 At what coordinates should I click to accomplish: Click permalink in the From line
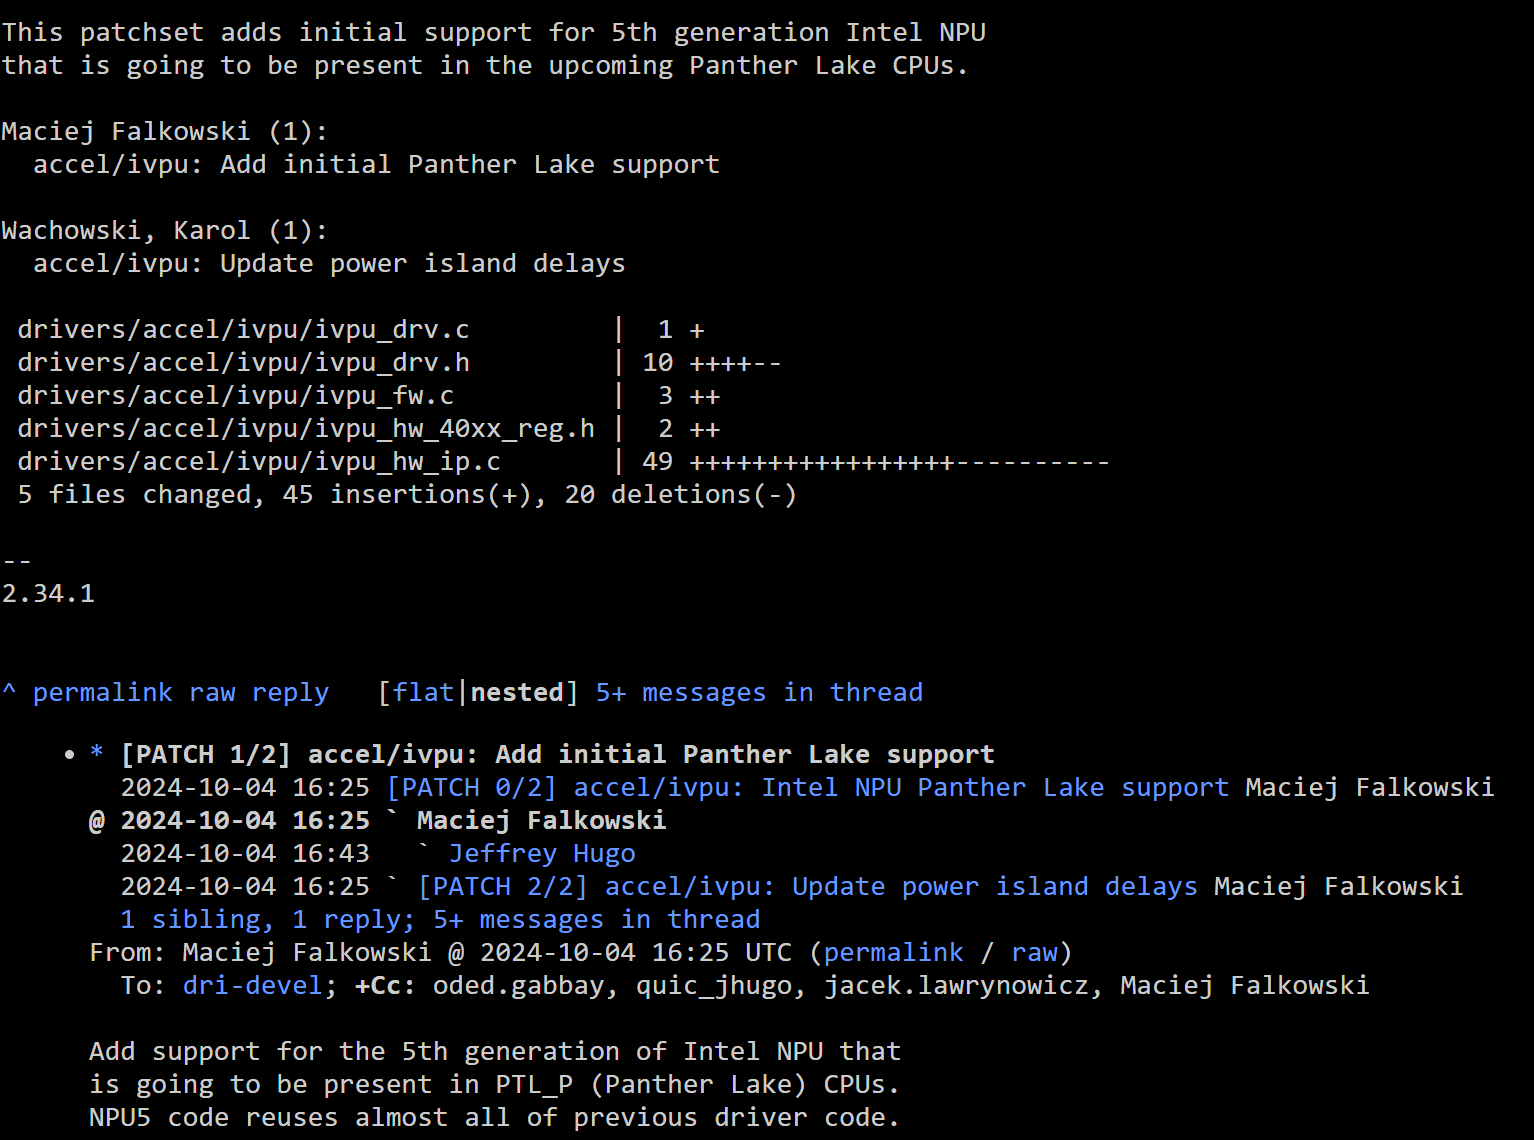[x=893, y=952]
